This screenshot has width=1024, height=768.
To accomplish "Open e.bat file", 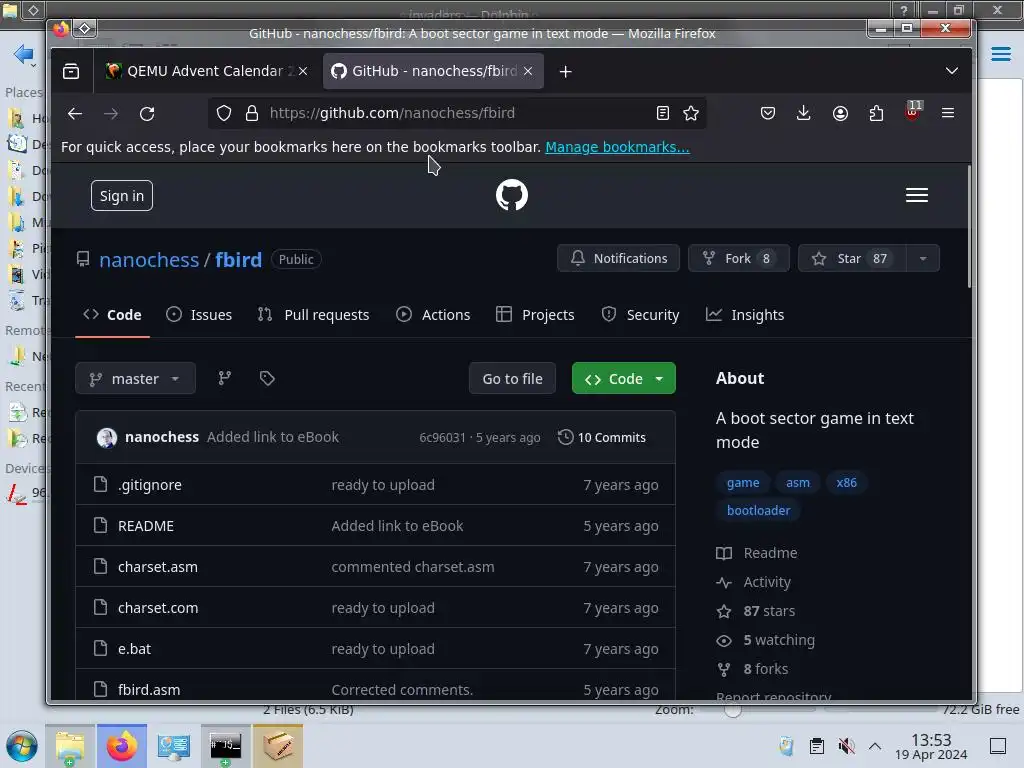I will click(x=134, y=649).
